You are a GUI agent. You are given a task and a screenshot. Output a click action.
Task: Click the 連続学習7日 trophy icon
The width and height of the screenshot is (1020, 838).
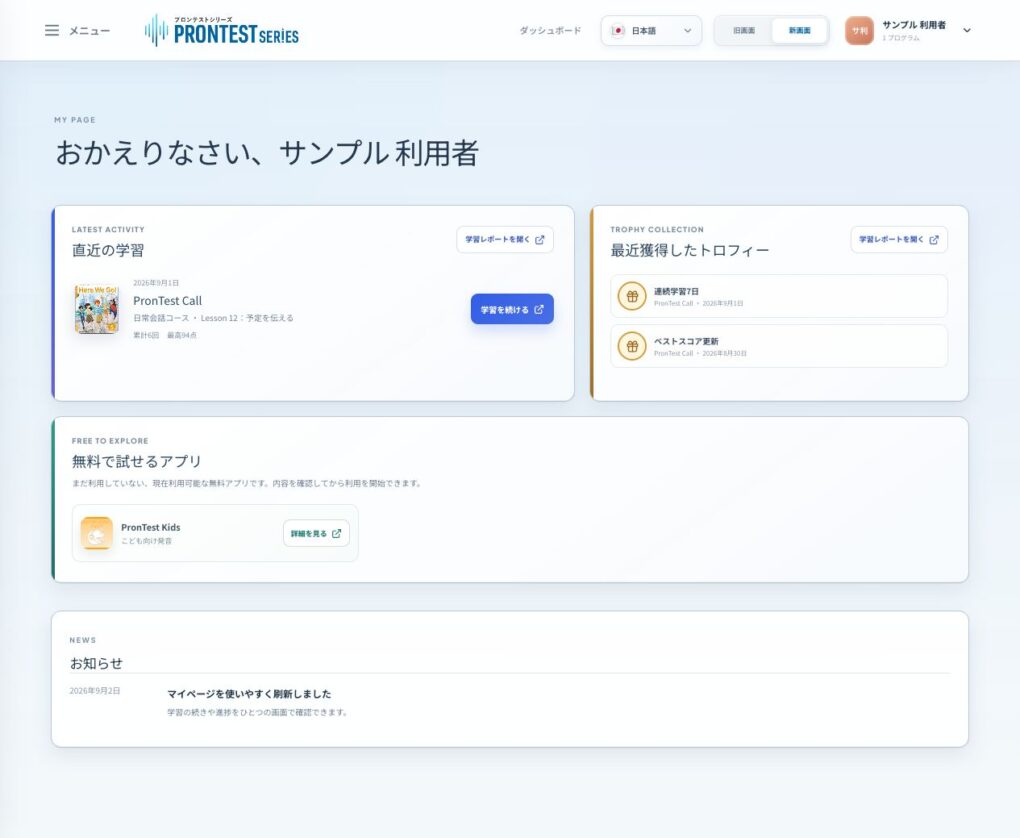point(632,296)
